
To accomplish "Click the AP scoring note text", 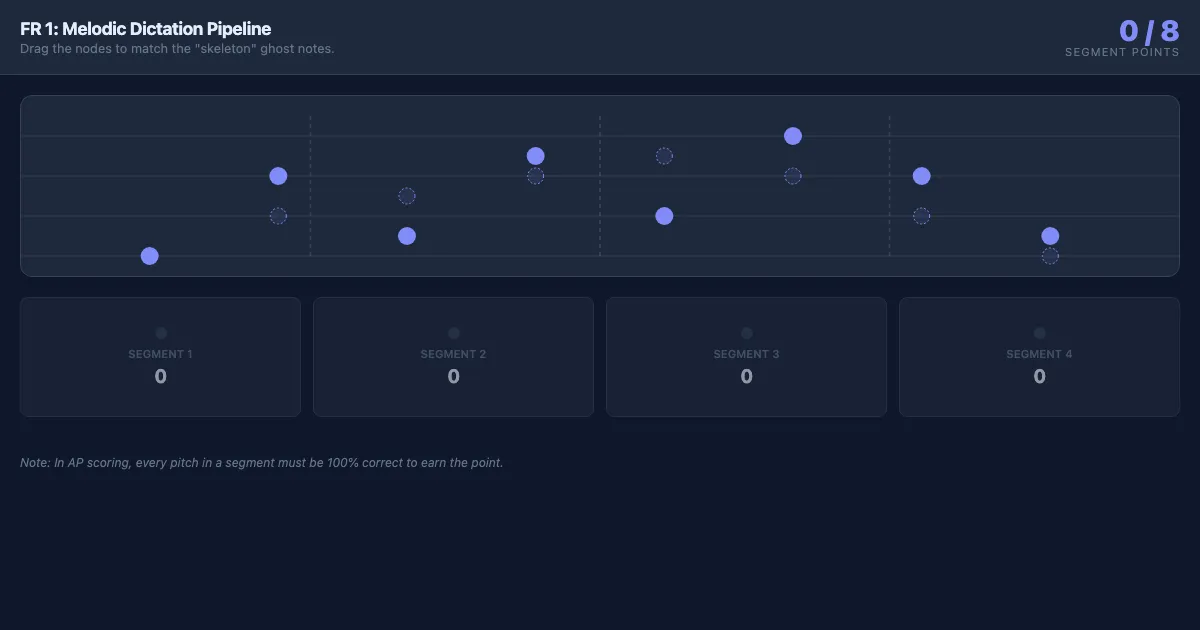I will [261, 463].
